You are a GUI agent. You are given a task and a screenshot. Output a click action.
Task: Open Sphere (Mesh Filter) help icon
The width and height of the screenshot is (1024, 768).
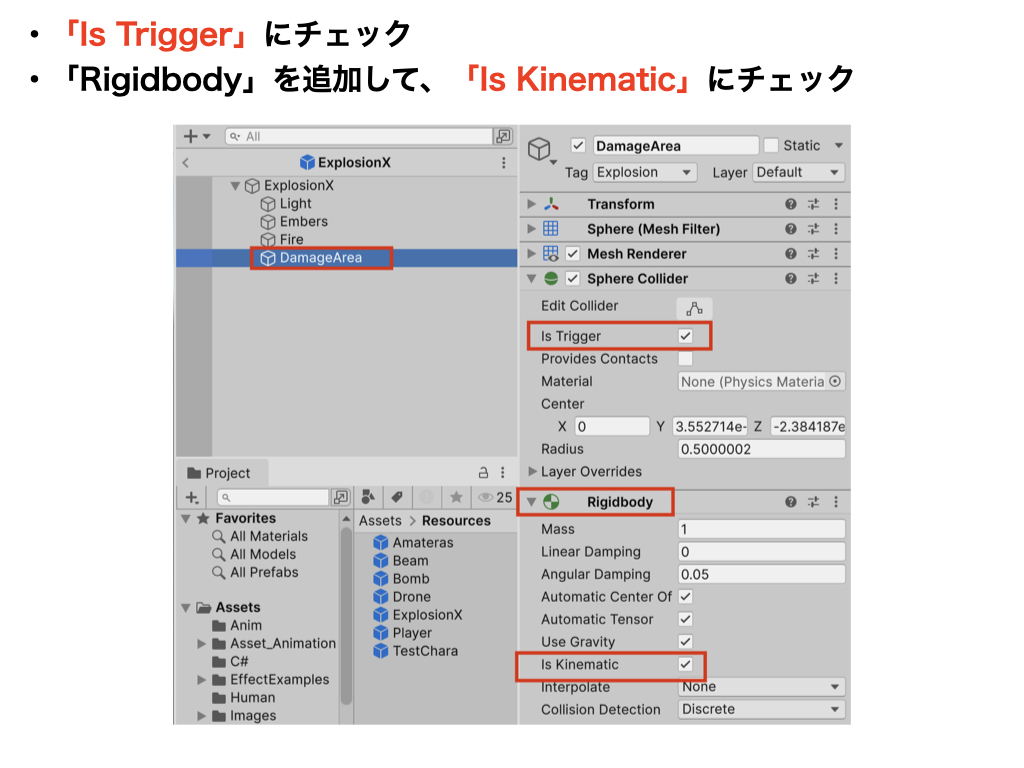point(791,229)
